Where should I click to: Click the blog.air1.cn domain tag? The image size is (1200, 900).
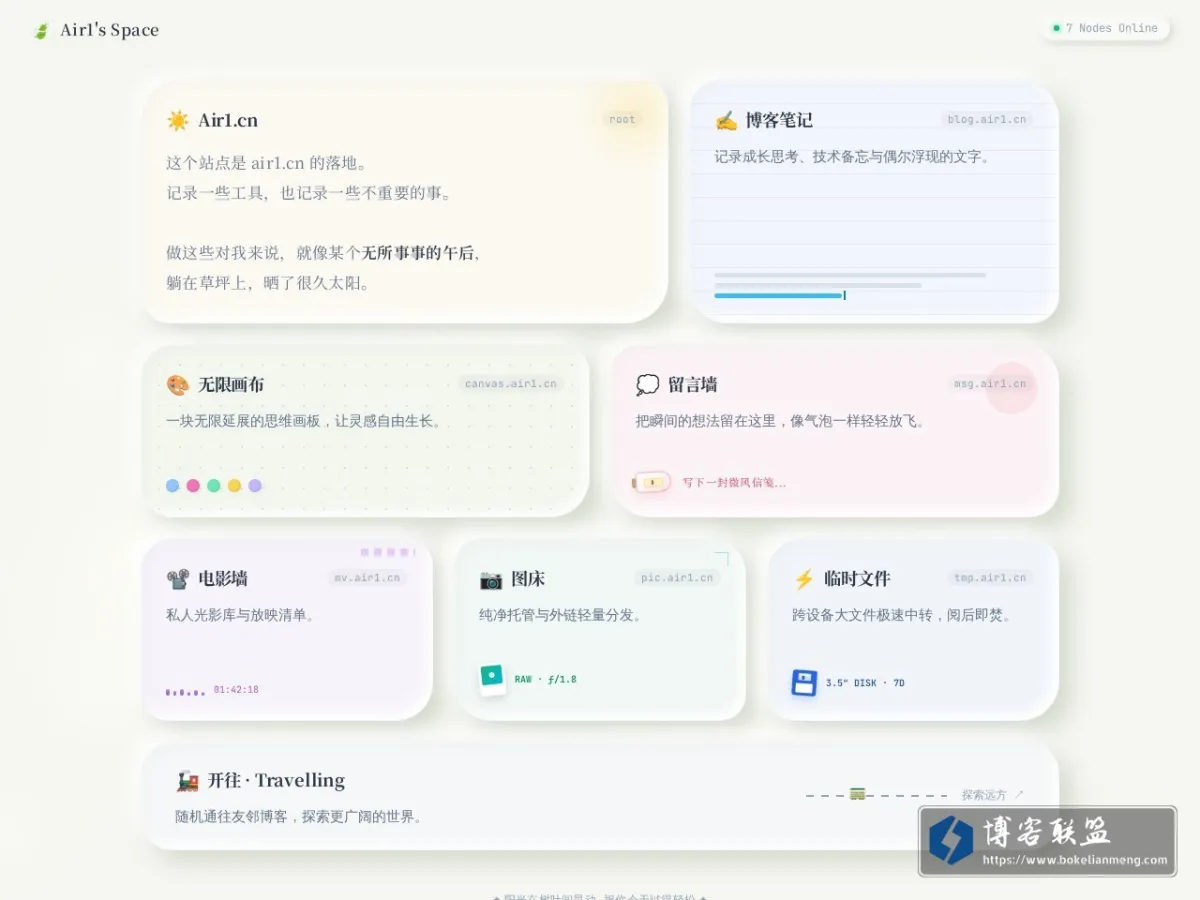[x=987, y=119]
